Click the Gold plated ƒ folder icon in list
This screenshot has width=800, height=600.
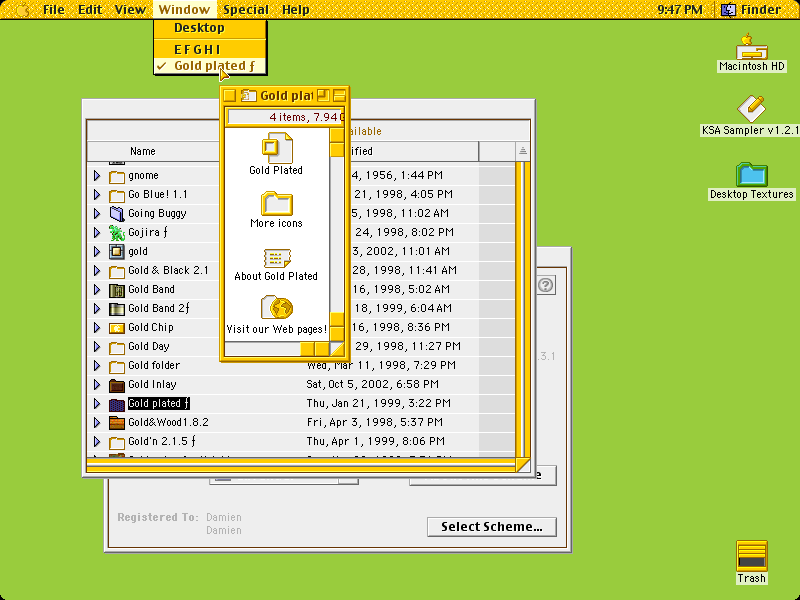pyautogui.click(x=117, y=404)
